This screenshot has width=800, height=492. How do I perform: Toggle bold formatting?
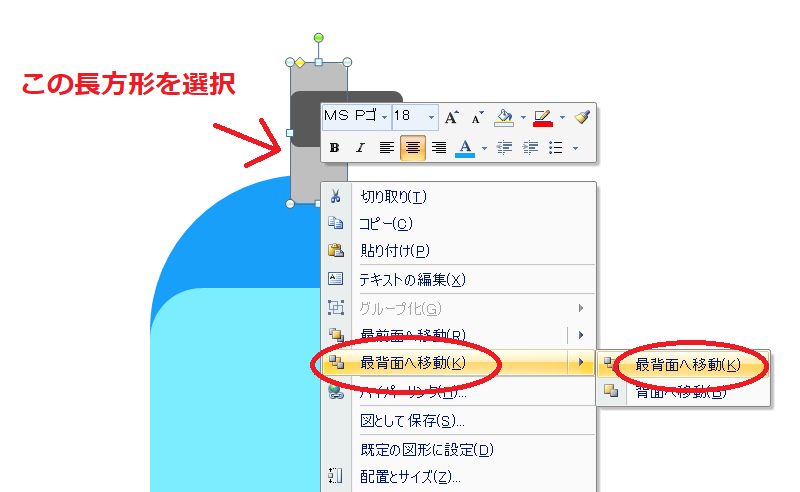pyautogui.click(x=334, y=147)
